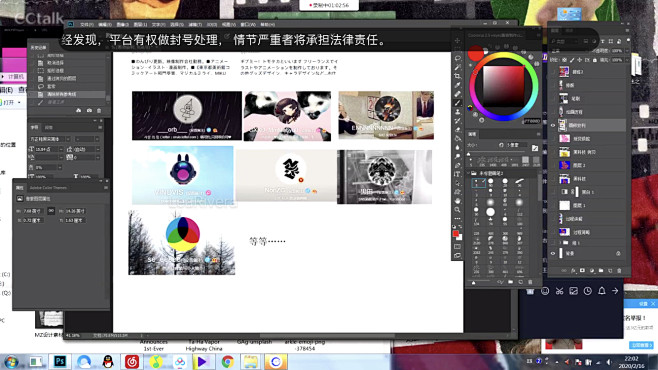Click the hex color field in color wheel panel
This screenshot has height=370, width=658.
tap(531, 121)
